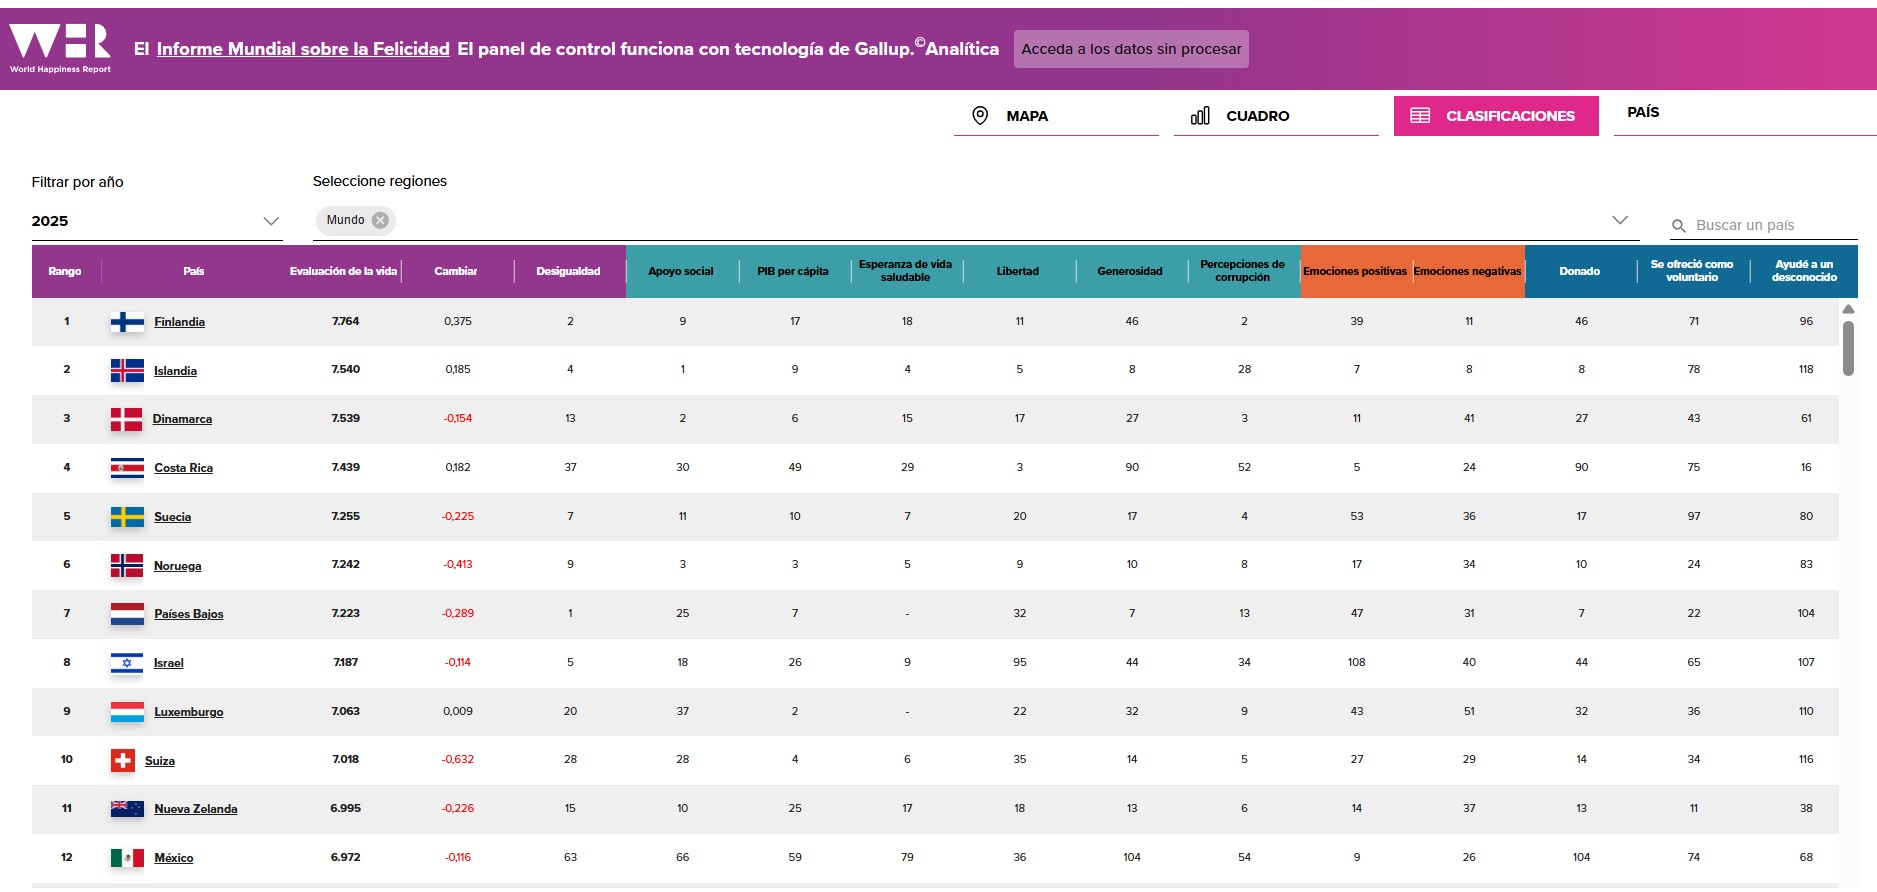
Task: Expand the region selection dropdown arrow
Action: pos(1620,220)
